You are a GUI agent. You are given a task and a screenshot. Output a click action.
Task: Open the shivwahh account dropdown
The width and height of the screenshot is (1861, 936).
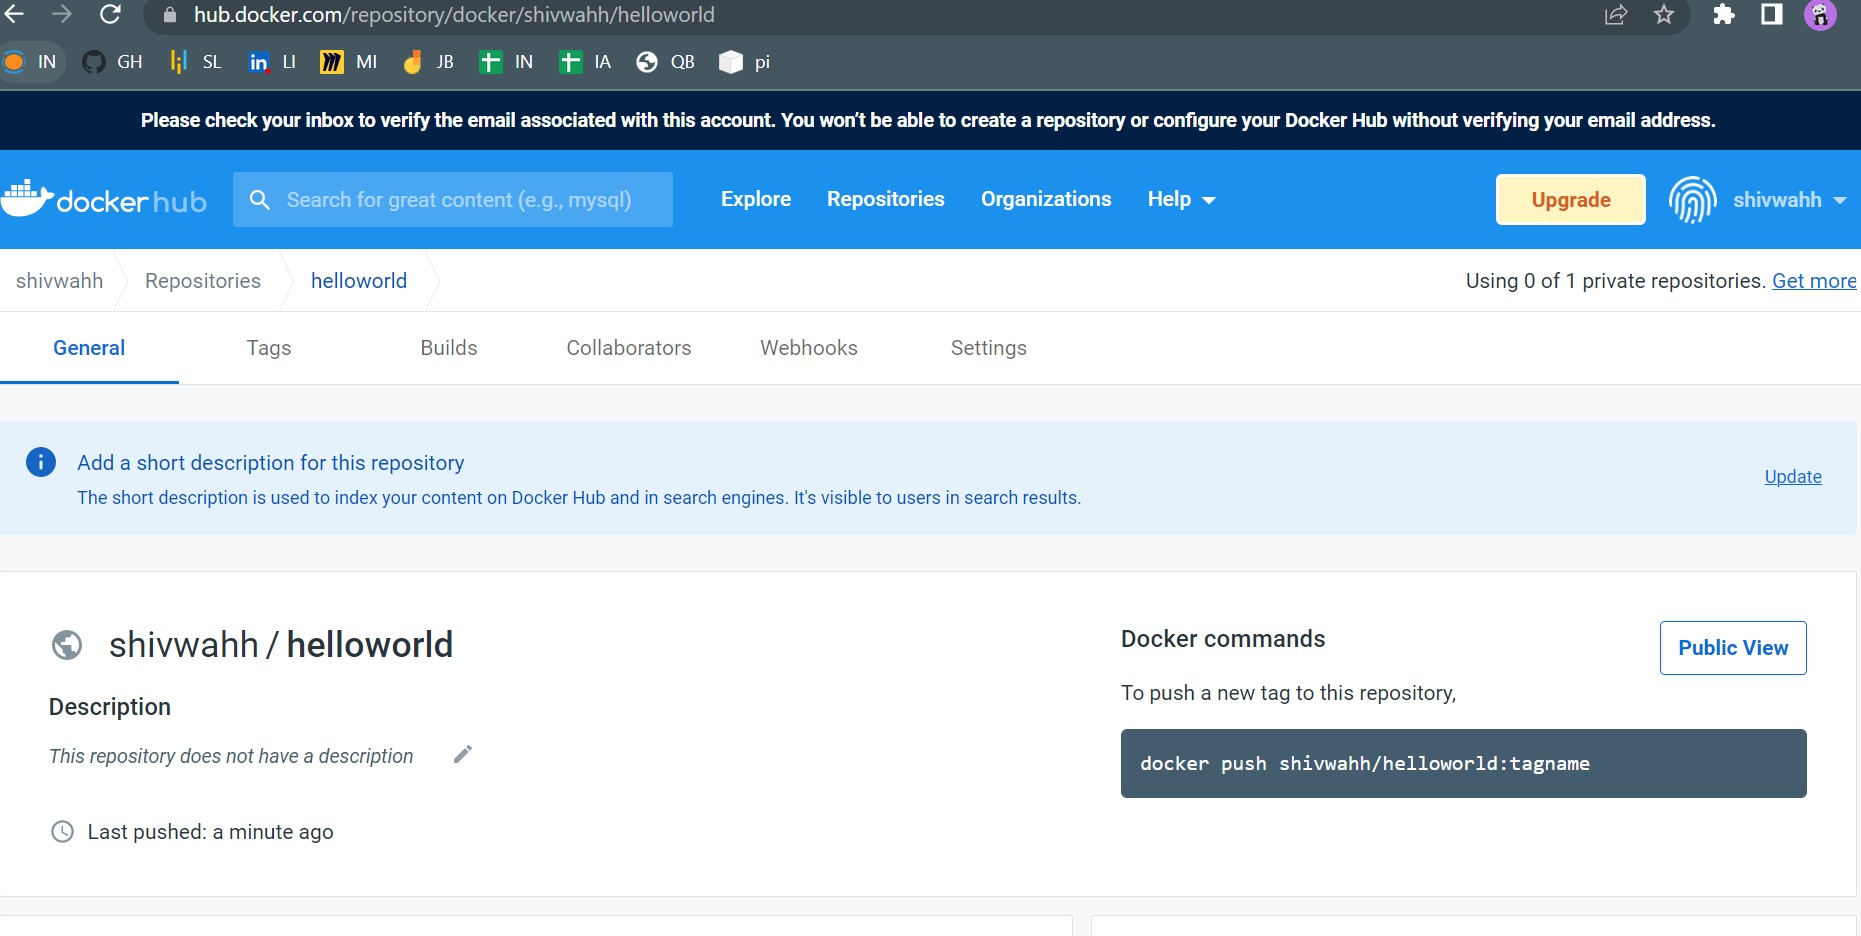tap(1790, 200)
